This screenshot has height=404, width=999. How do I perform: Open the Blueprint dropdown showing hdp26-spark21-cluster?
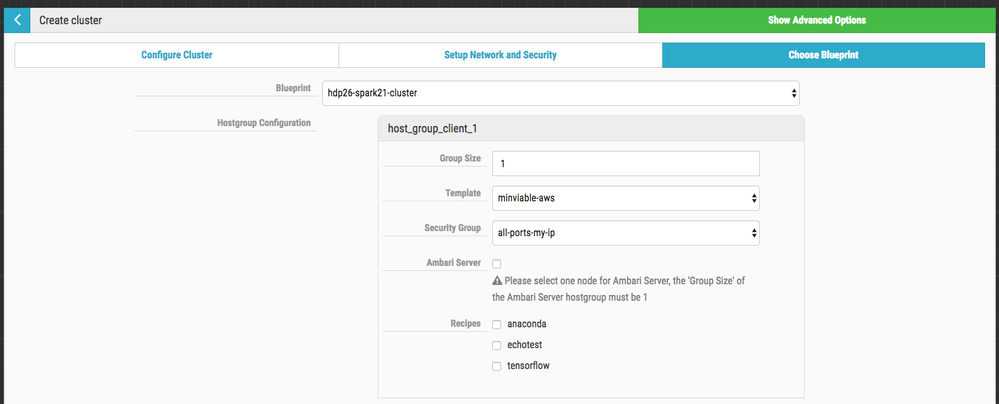click(560, 93)
